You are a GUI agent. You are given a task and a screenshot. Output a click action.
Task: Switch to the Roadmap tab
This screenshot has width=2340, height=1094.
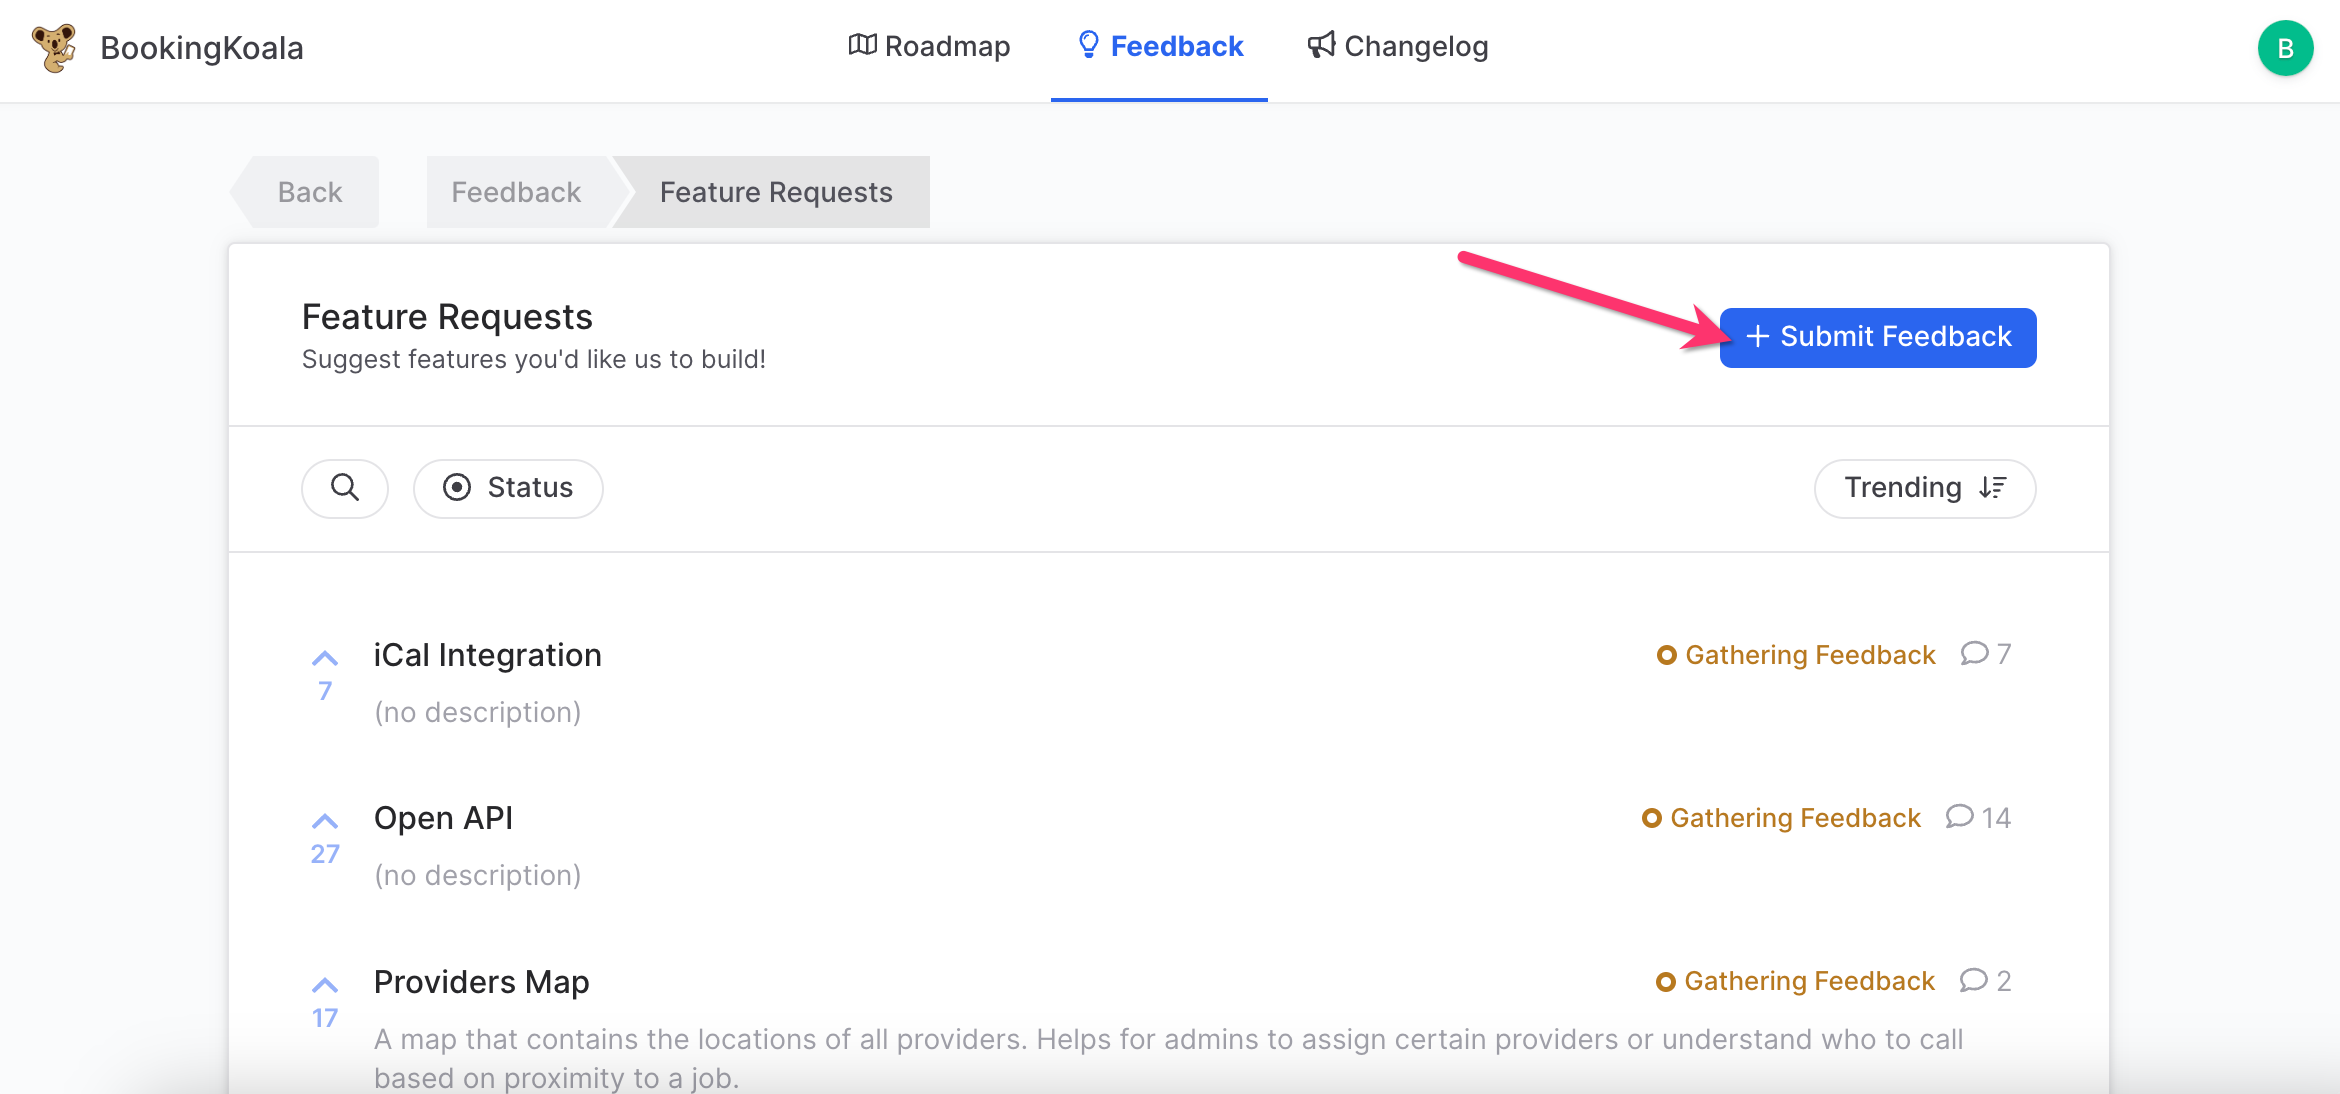coord(929,47)
